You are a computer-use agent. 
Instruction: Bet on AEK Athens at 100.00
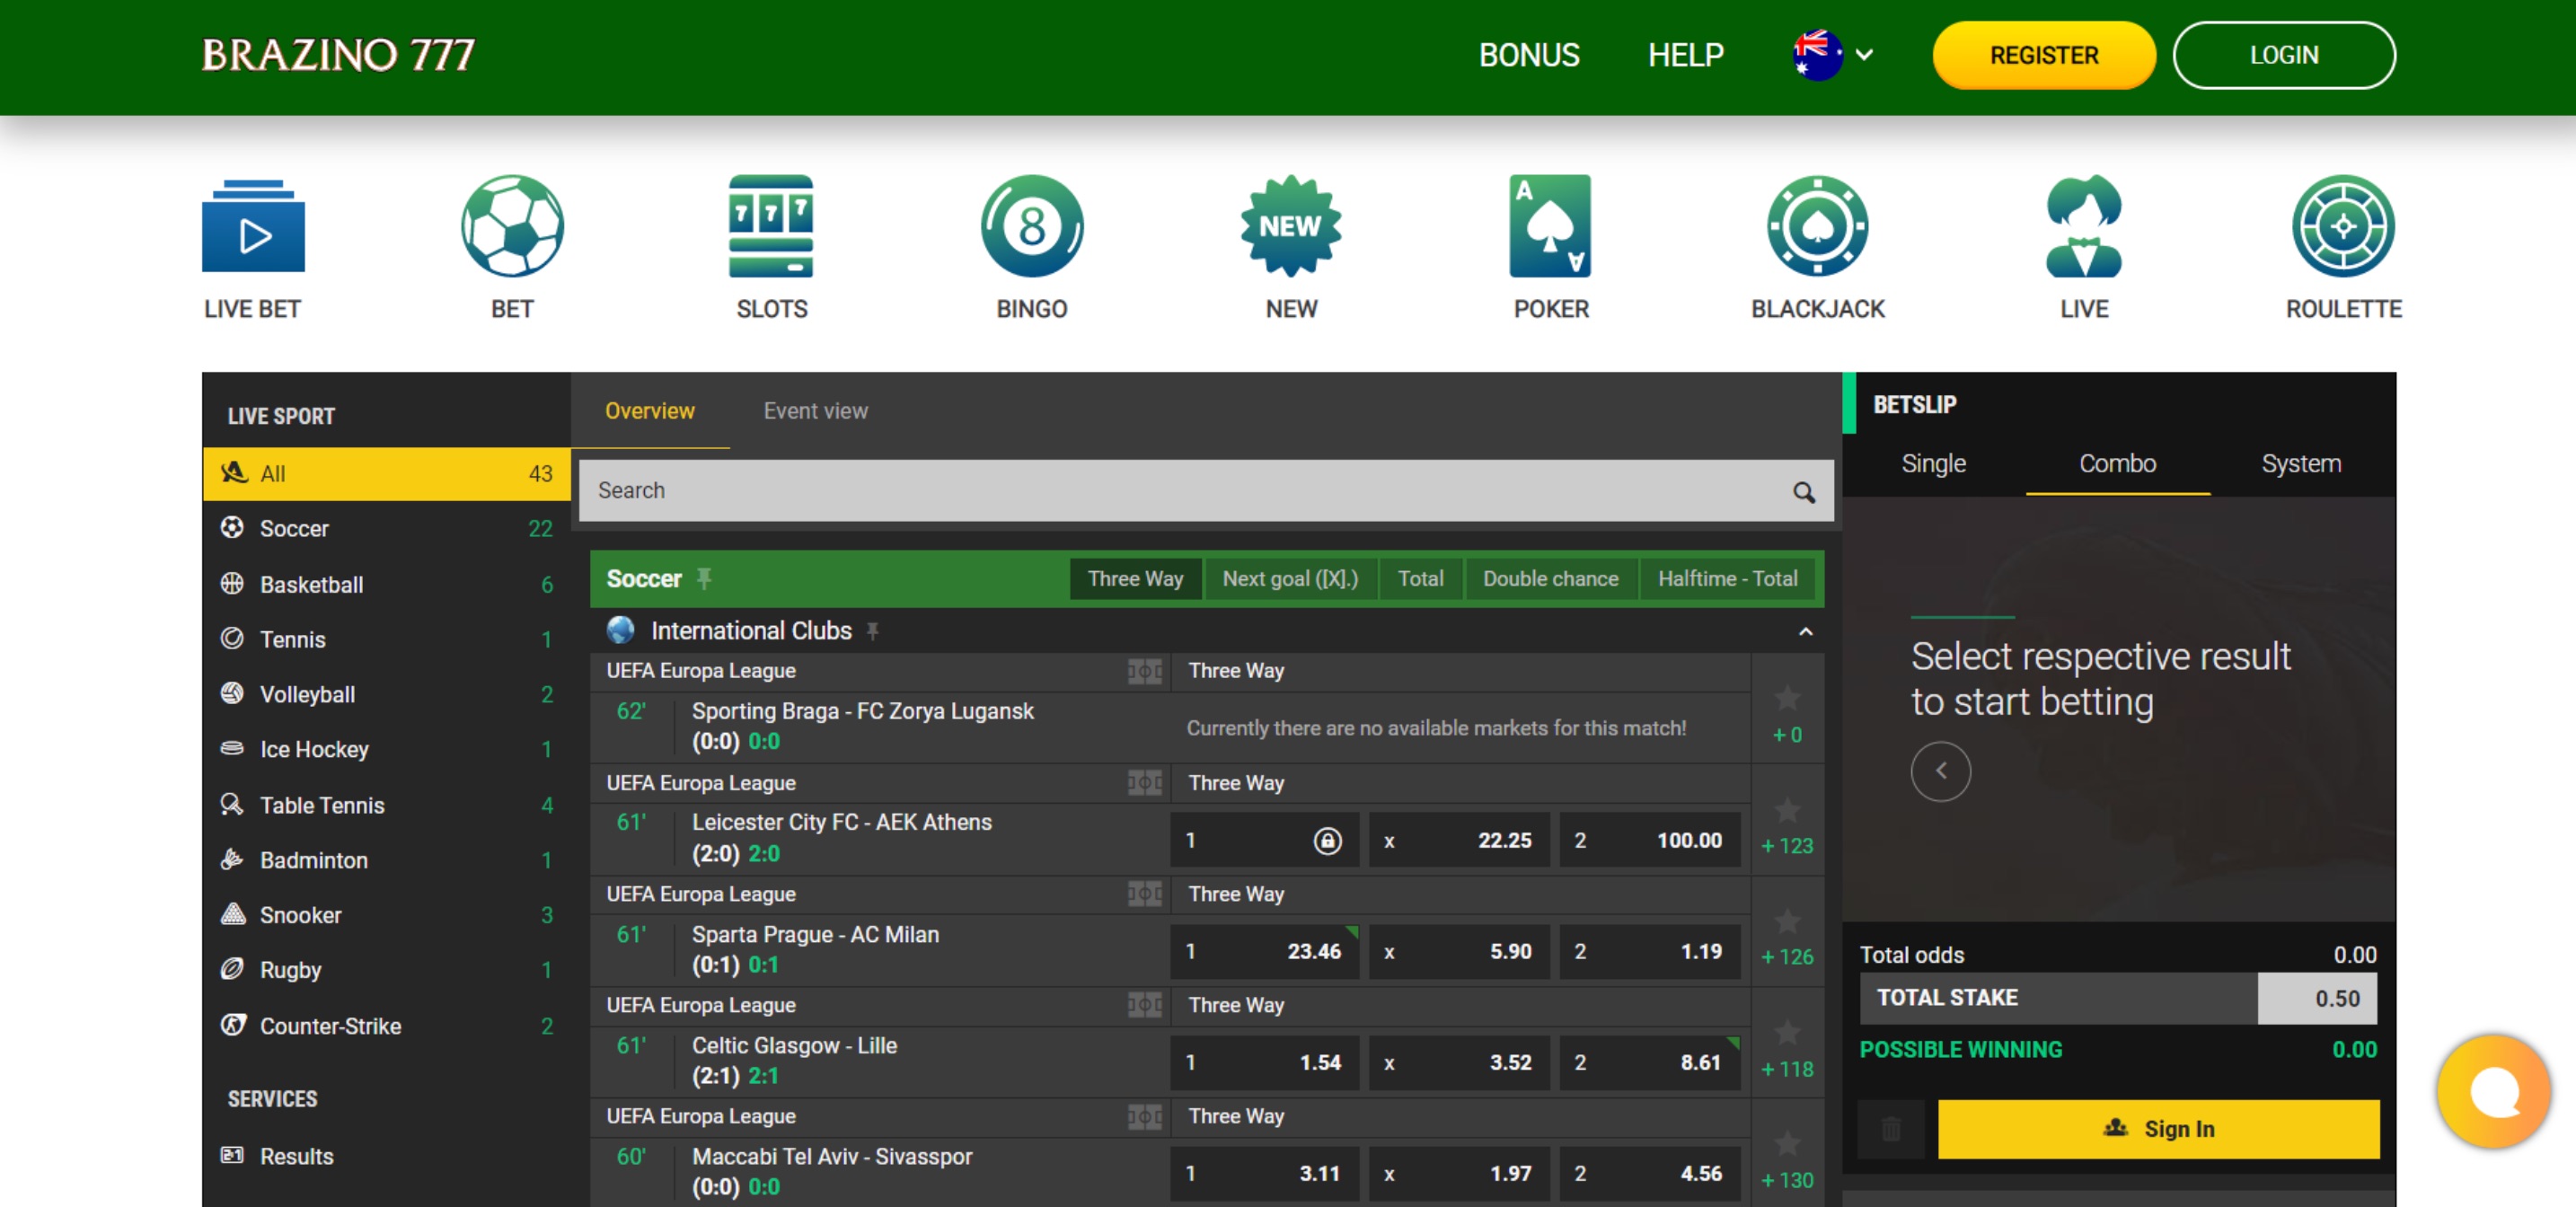coord(1649,840)
